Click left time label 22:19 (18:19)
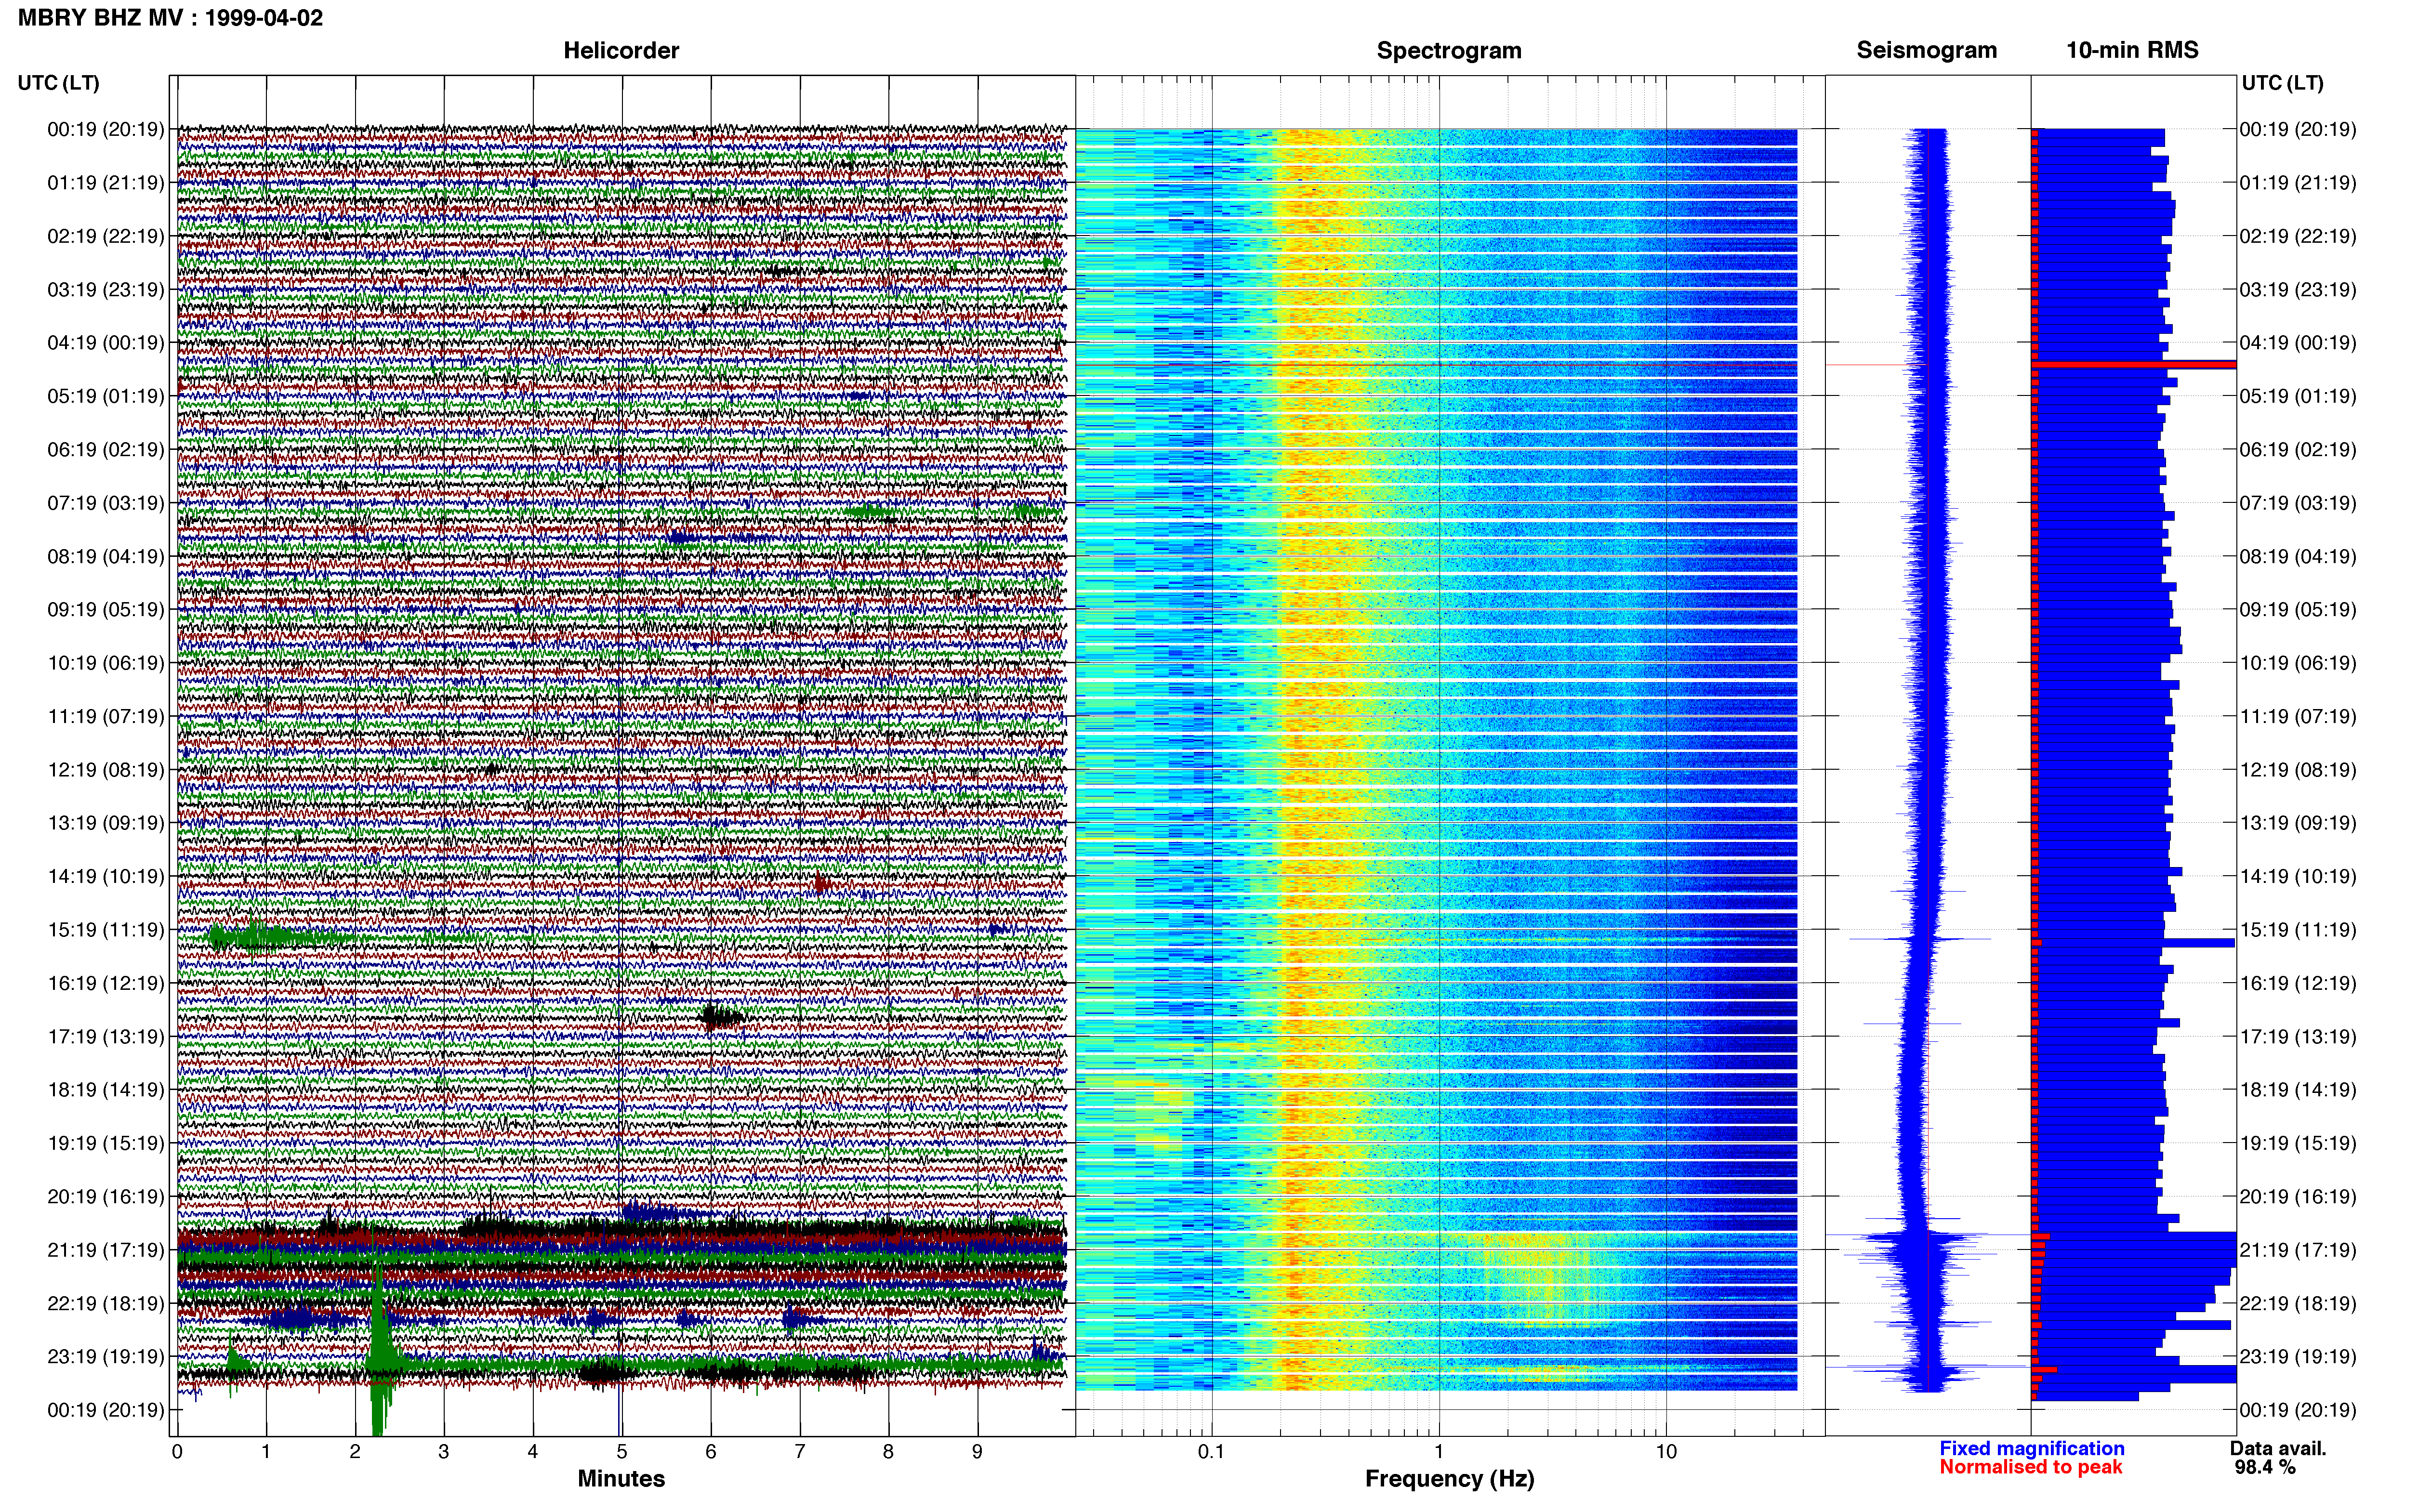The width and height of the screenshot is (2418, 1512). (x=106, y=1304)
